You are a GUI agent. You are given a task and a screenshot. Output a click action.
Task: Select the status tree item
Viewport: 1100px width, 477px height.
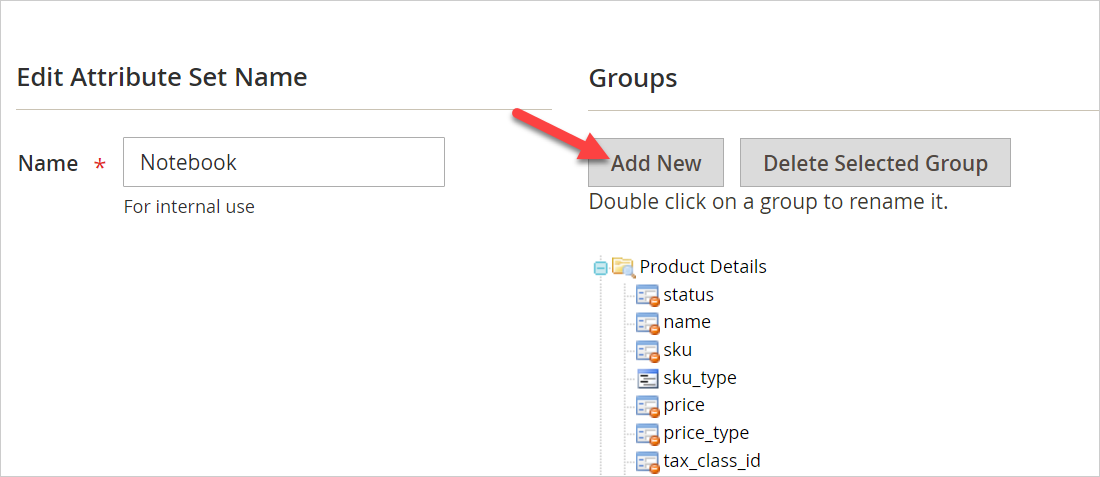(688, 295)
